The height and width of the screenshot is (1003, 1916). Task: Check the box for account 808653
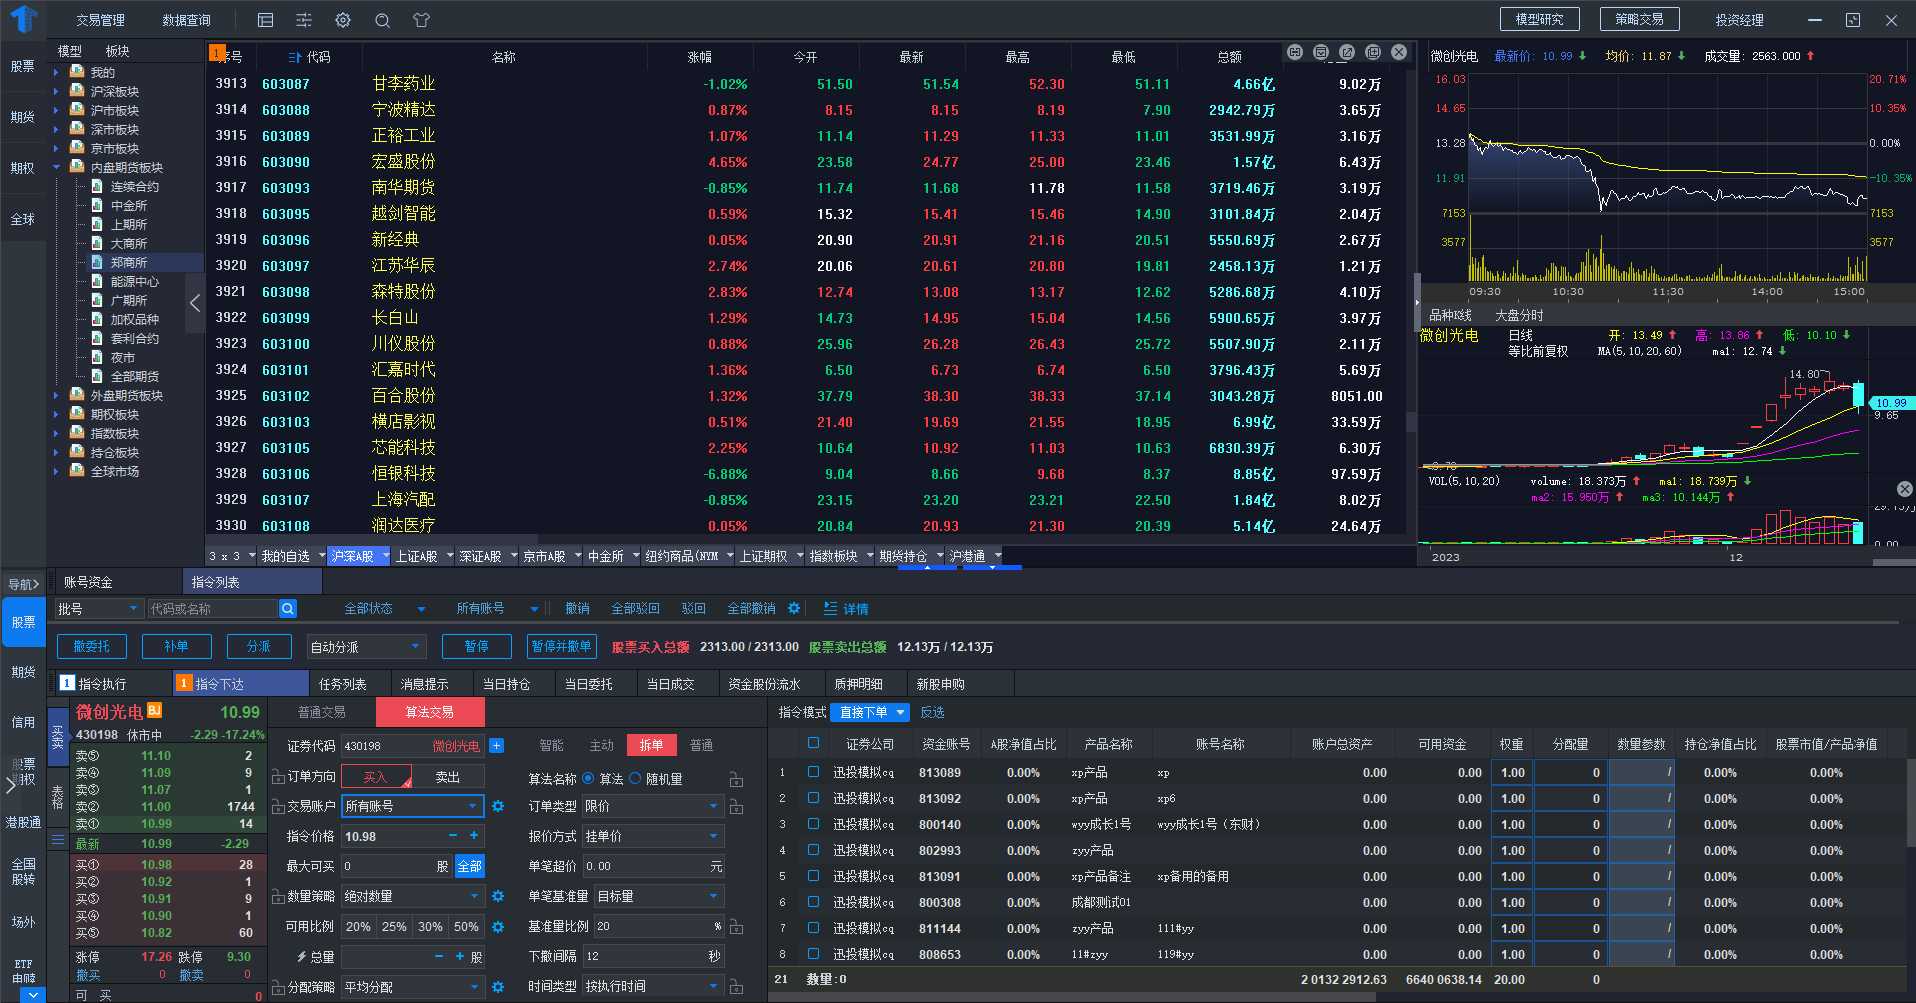813,954
